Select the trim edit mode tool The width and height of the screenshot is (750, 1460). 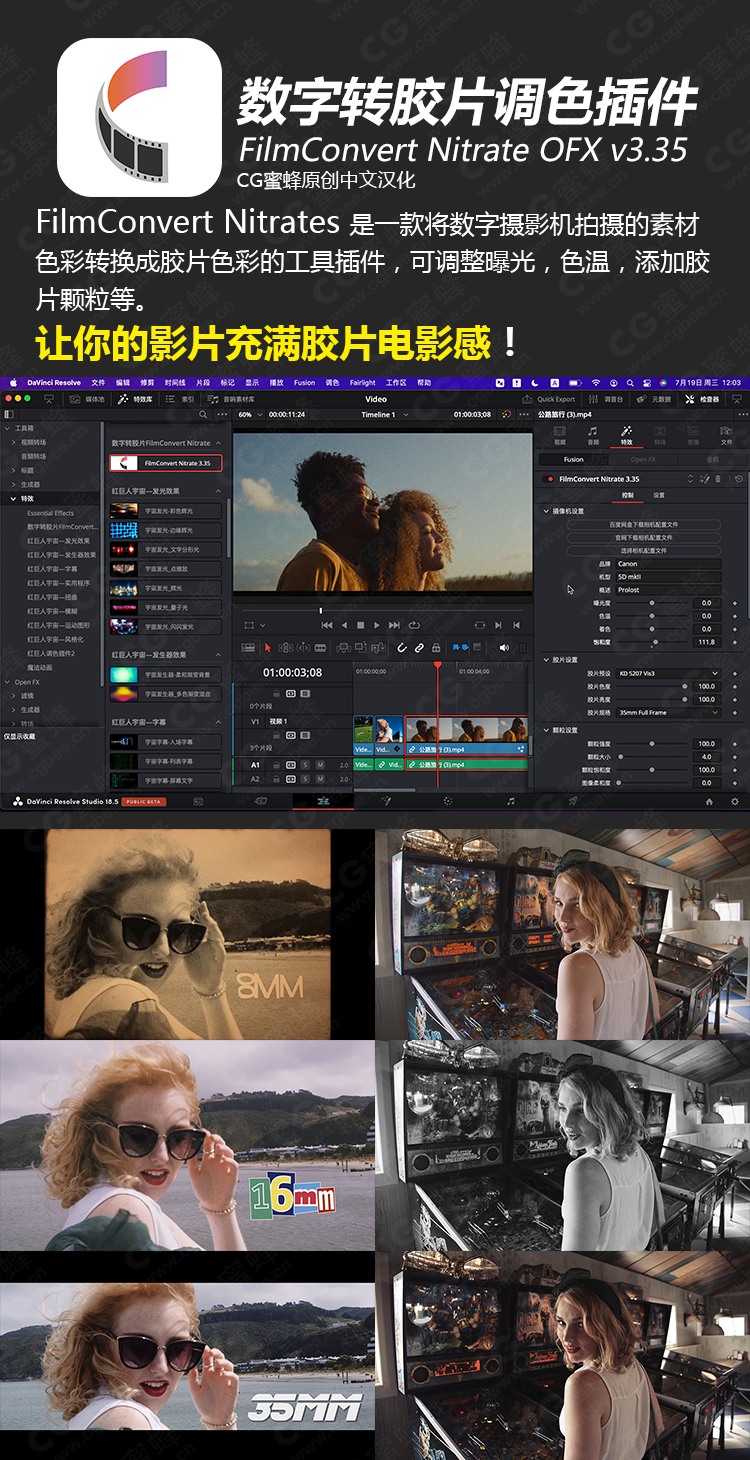coord(286,648)
